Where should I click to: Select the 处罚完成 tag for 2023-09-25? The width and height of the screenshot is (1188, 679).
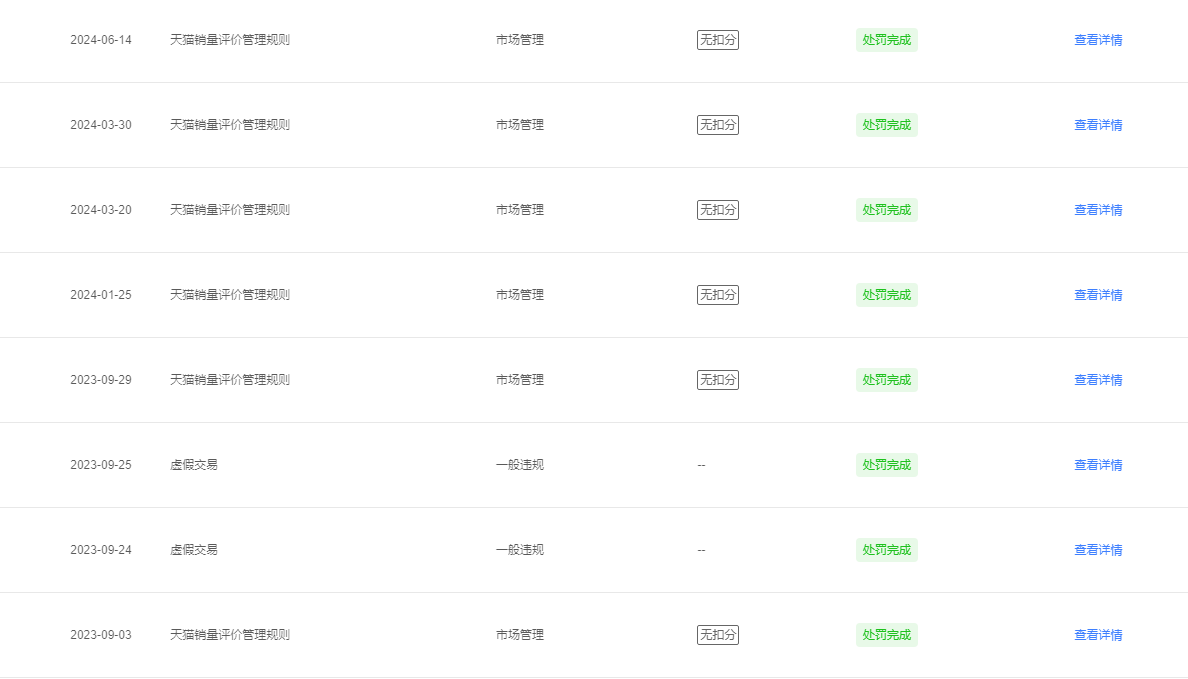(x=886, y=465)
